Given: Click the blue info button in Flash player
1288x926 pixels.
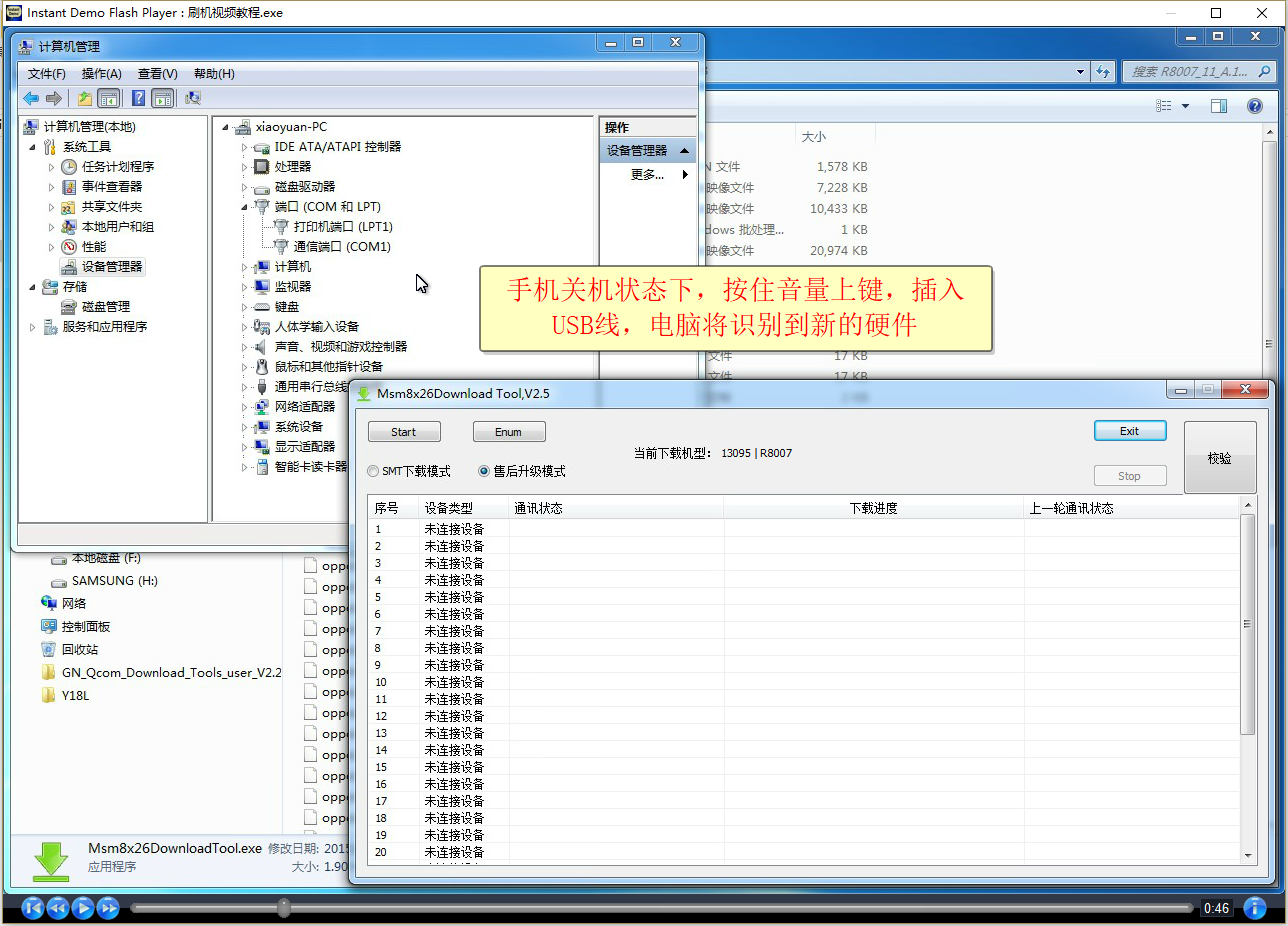Looking at the screenshot, I should [x=1255, y=908].
